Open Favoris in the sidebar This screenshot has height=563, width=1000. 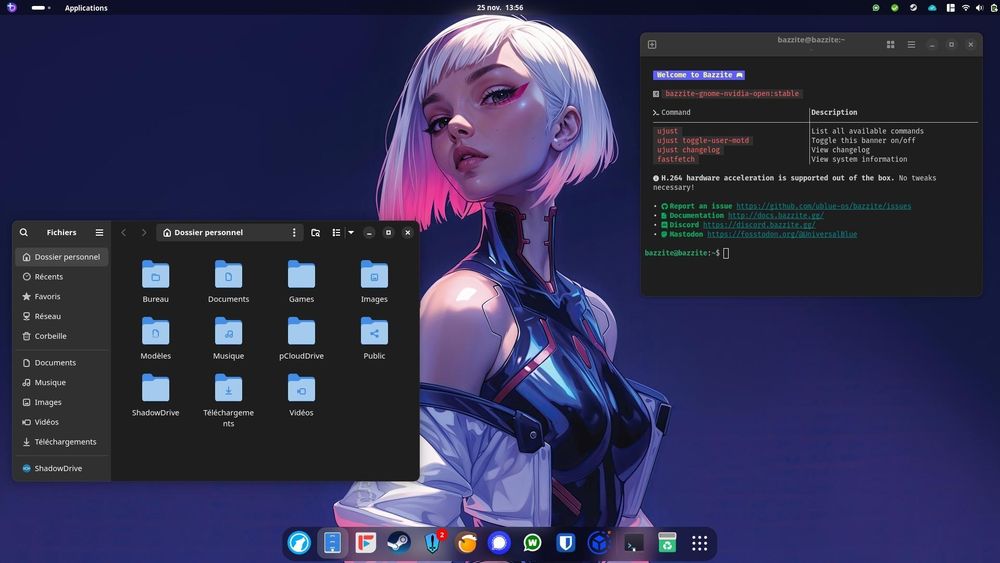[61, 296]
